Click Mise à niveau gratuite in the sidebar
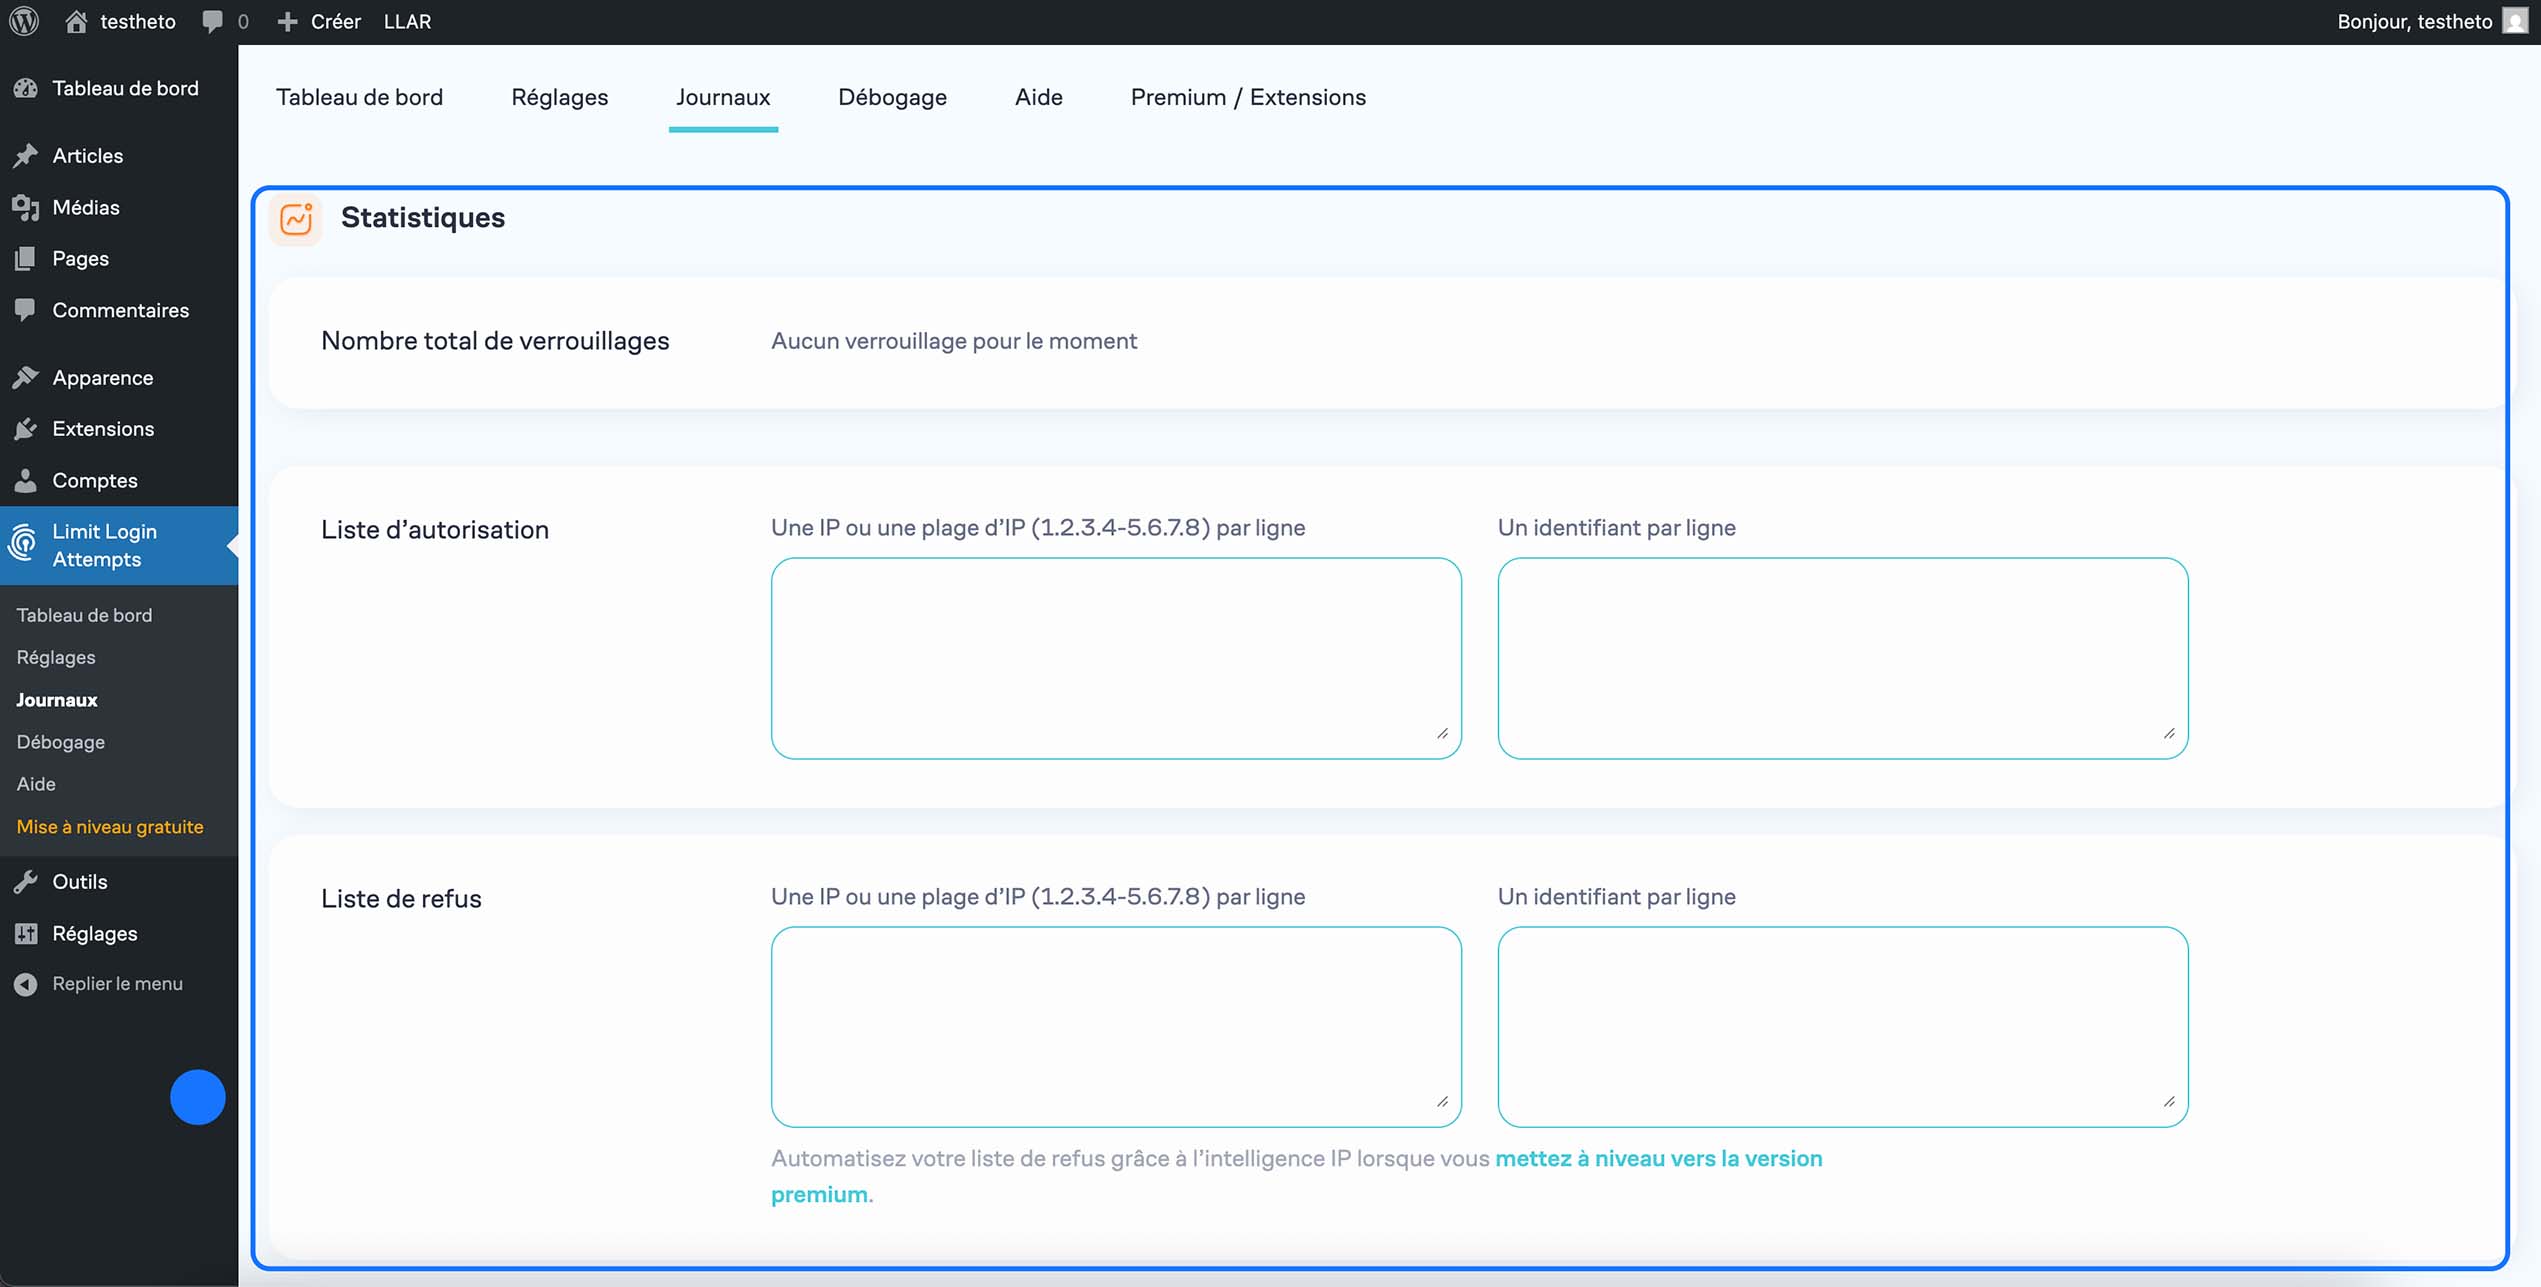 pyautogui.click(x=109, y=827)
